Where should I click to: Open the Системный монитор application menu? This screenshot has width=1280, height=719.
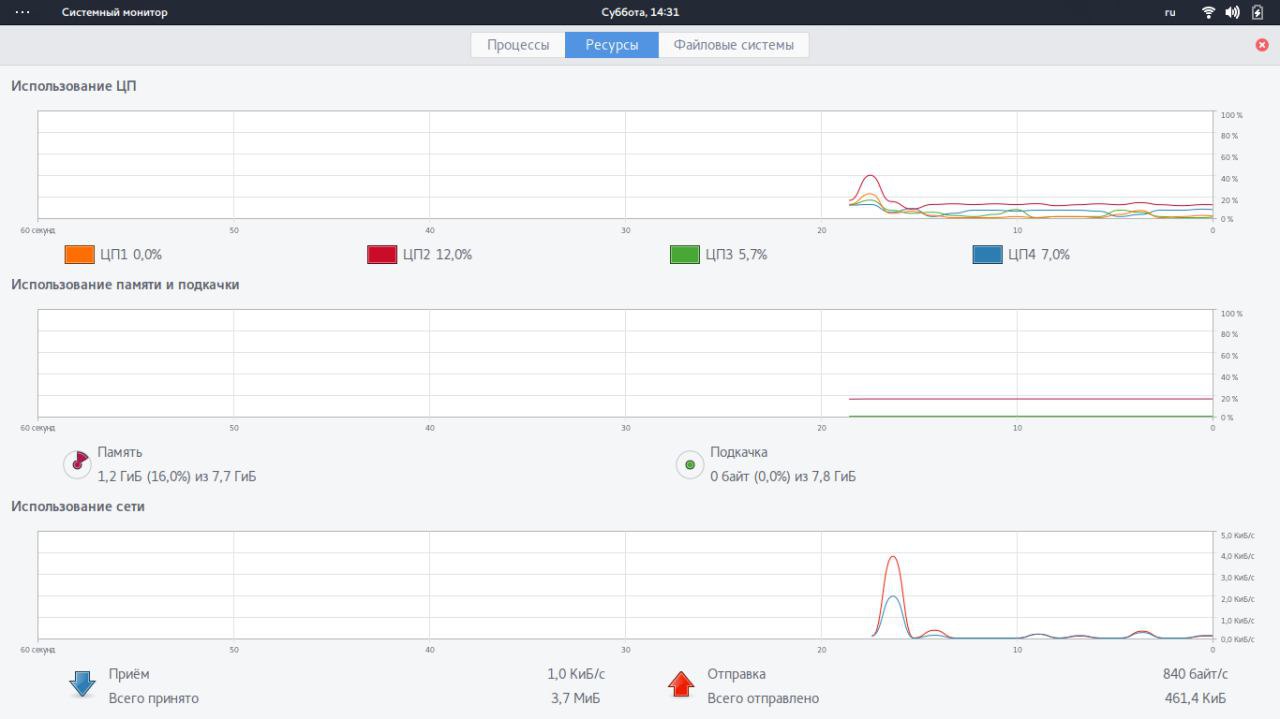[x=115, y=12]
